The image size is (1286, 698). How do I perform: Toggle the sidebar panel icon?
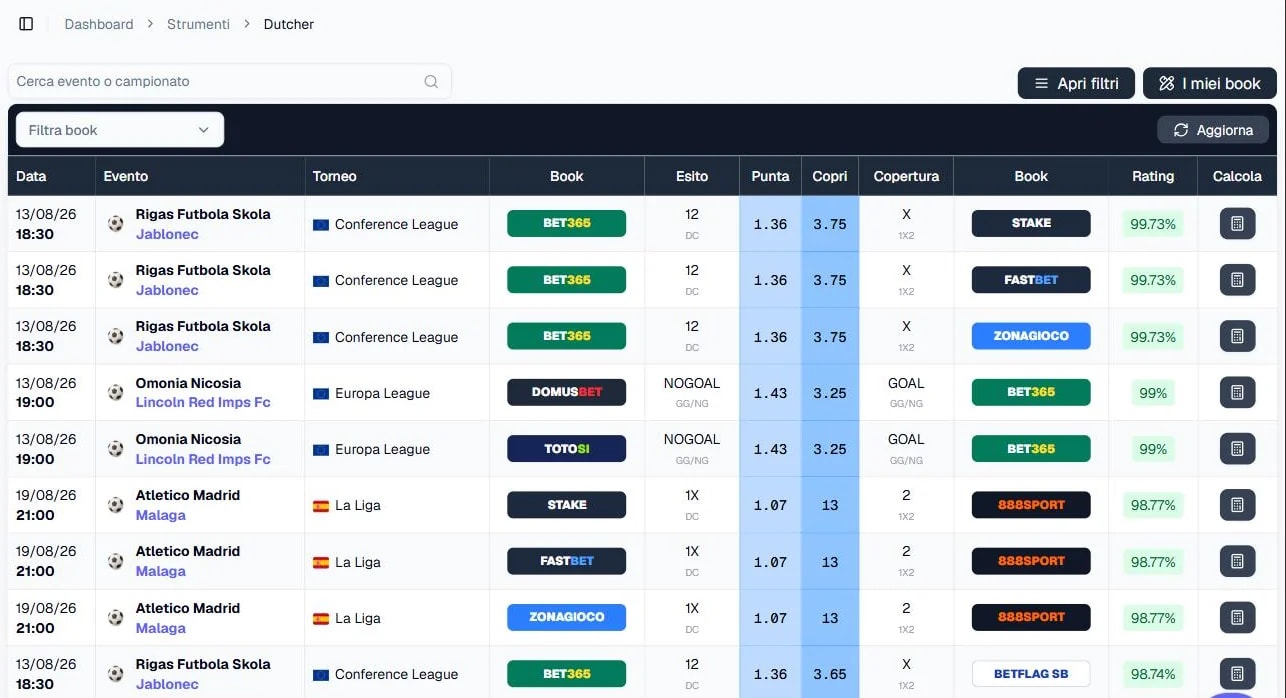point(26,24)
